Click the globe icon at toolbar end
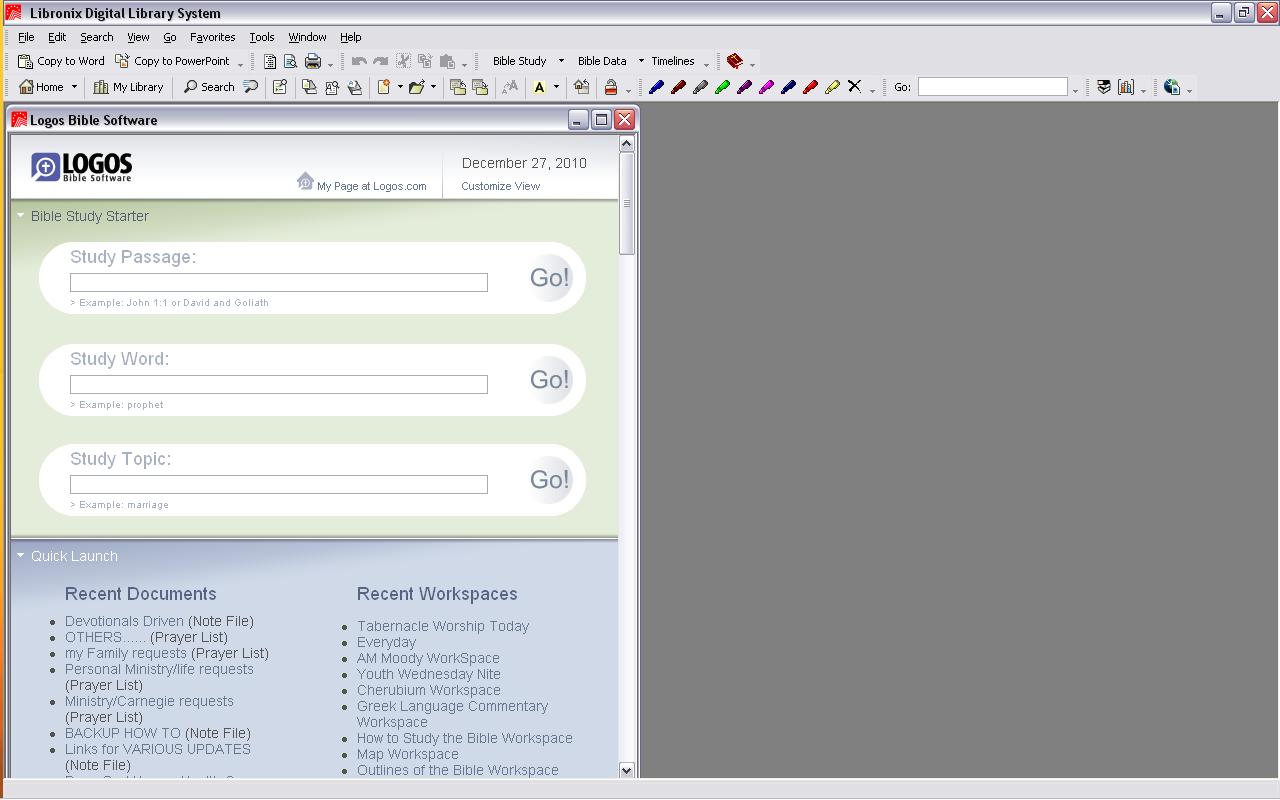 pos(1172,87)
